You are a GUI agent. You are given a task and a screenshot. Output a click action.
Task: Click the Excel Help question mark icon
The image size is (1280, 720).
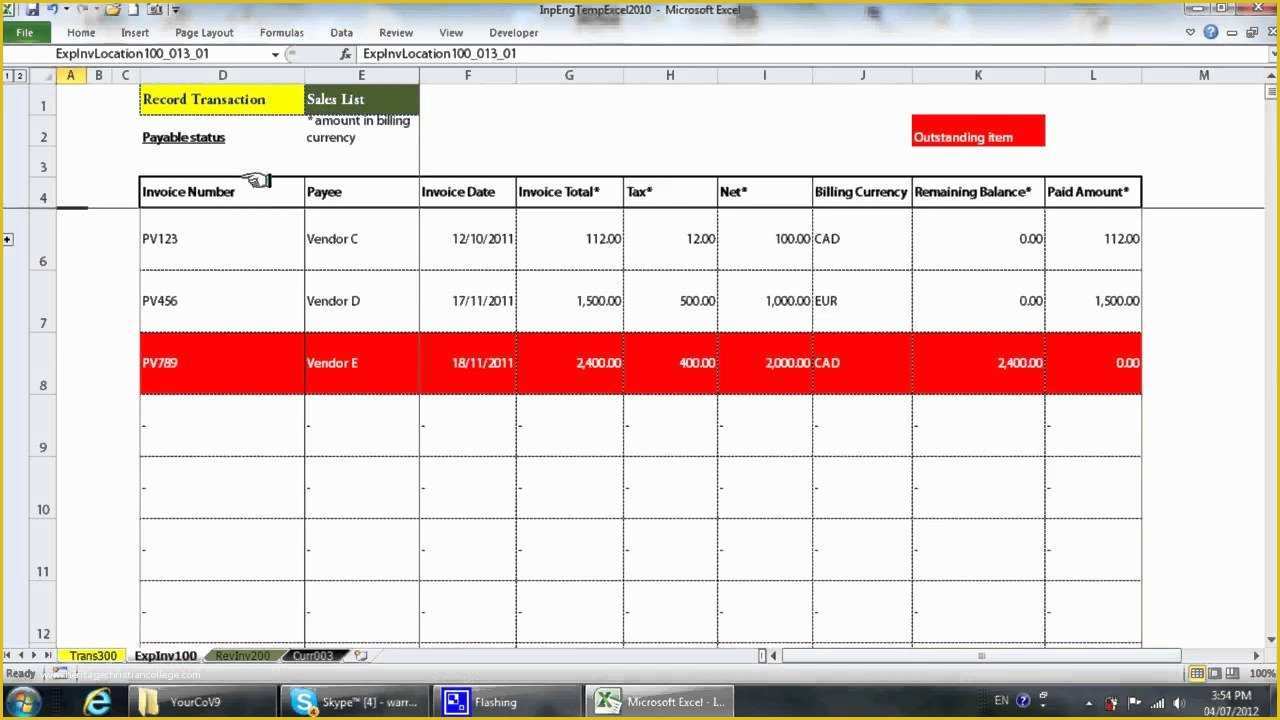1211,32
